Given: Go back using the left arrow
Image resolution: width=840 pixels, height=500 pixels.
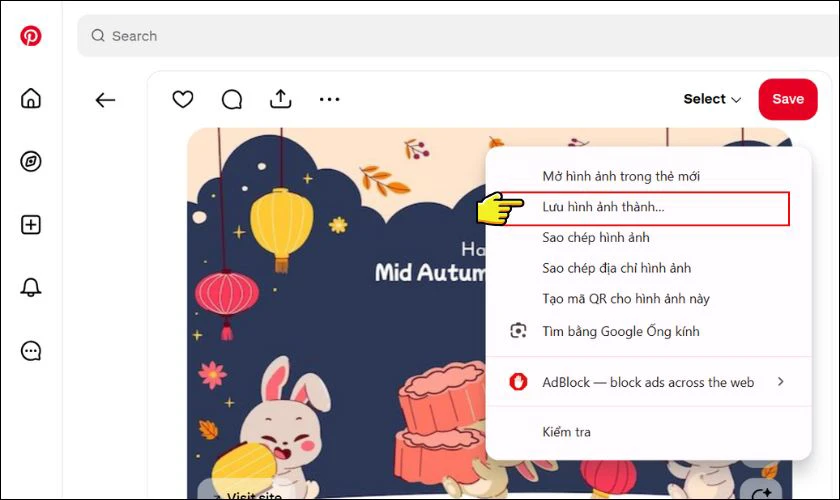Looking at the screenshot, I should click(105, 100).
